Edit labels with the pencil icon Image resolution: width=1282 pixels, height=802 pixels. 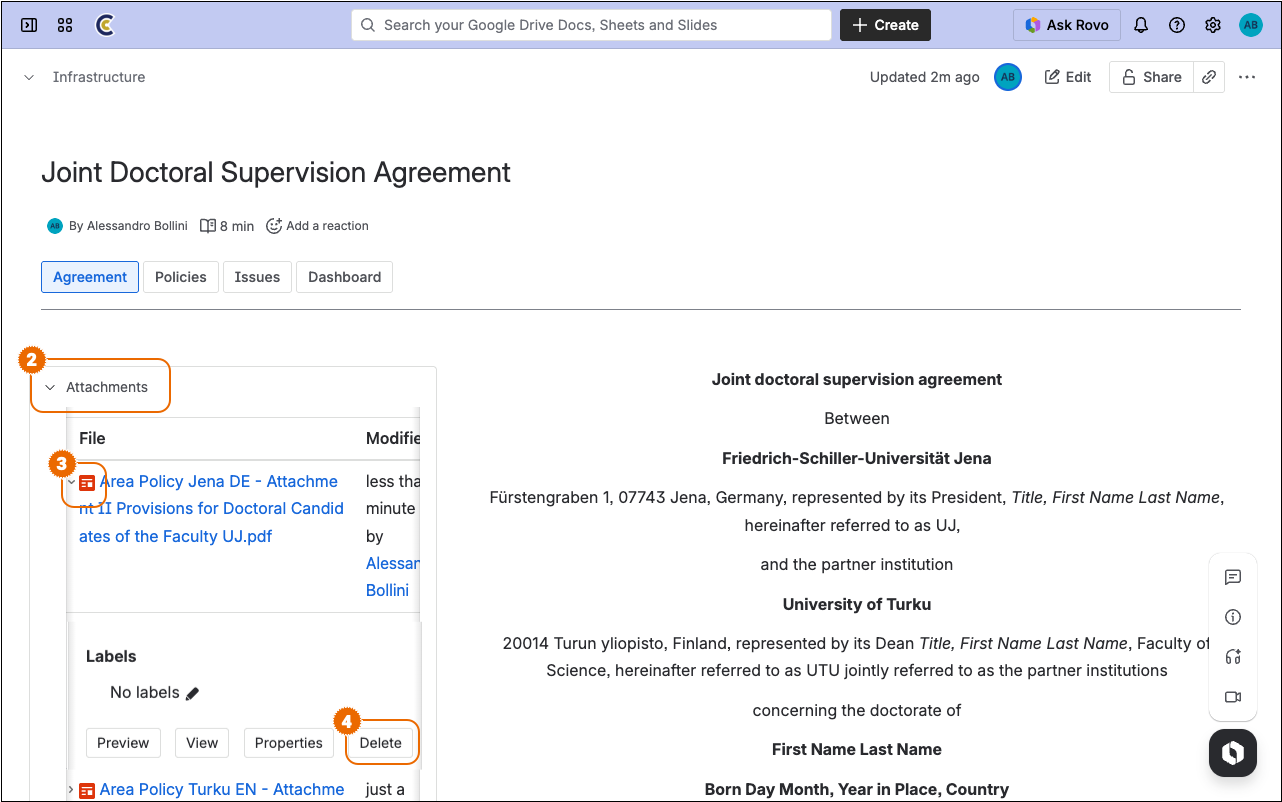pos(193,693)
